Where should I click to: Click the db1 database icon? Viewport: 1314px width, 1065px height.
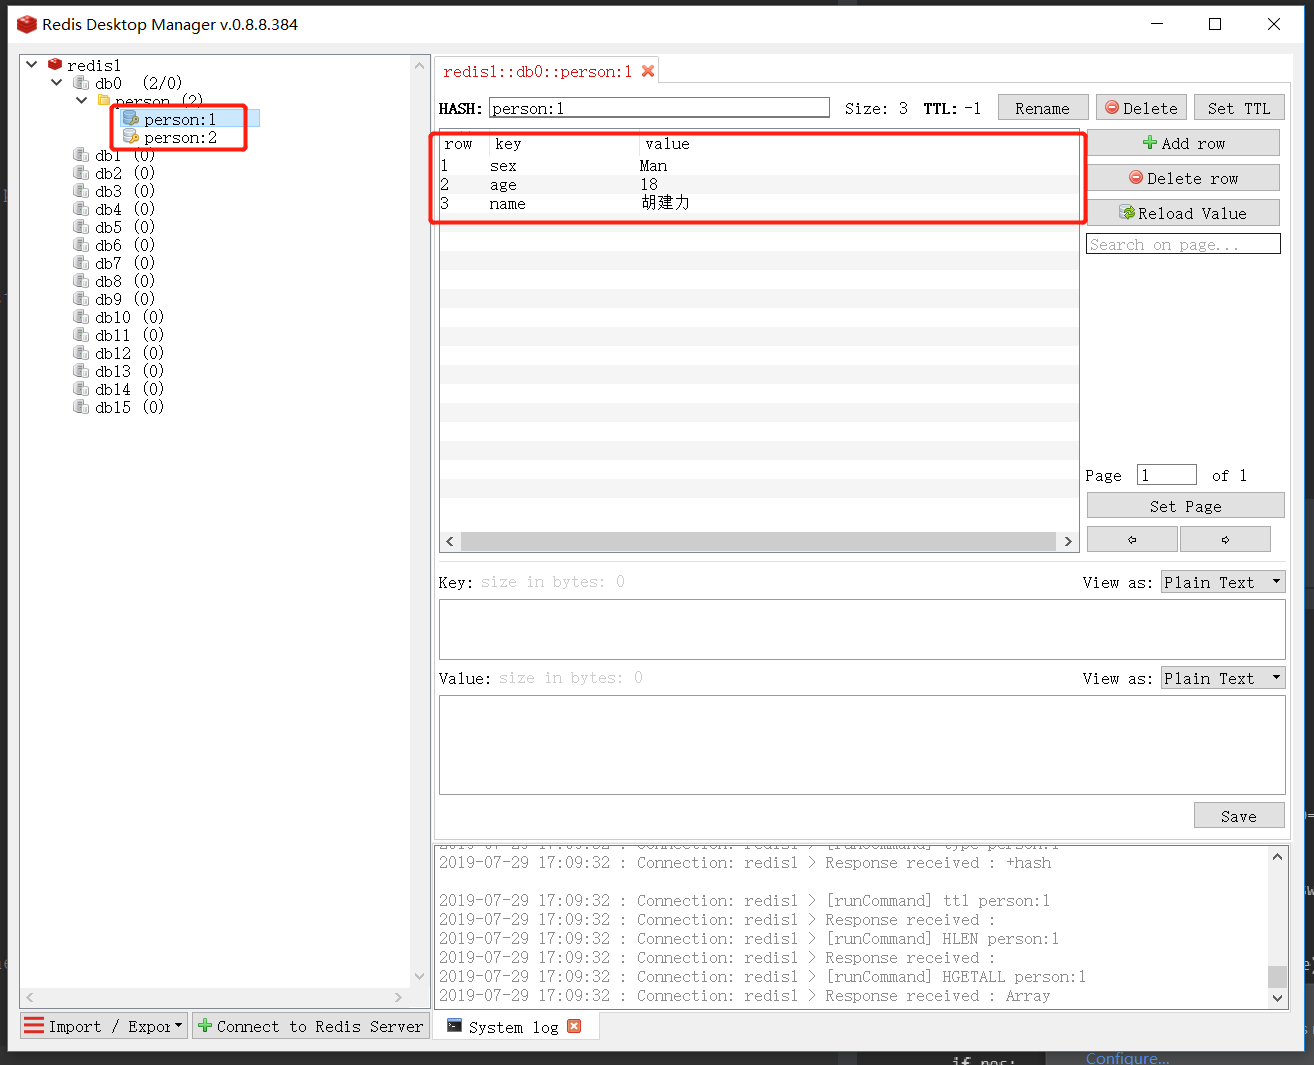coord(81,155)
